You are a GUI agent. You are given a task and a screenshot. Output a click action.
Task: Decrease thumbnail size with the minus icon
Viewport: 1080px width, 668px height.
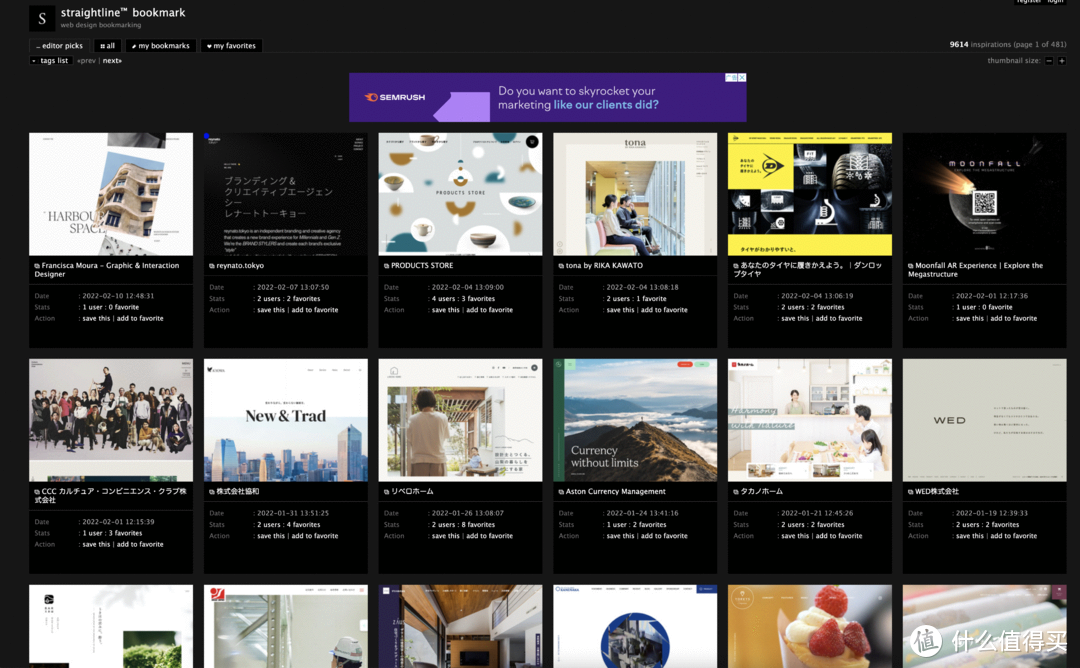point(1049,61)
